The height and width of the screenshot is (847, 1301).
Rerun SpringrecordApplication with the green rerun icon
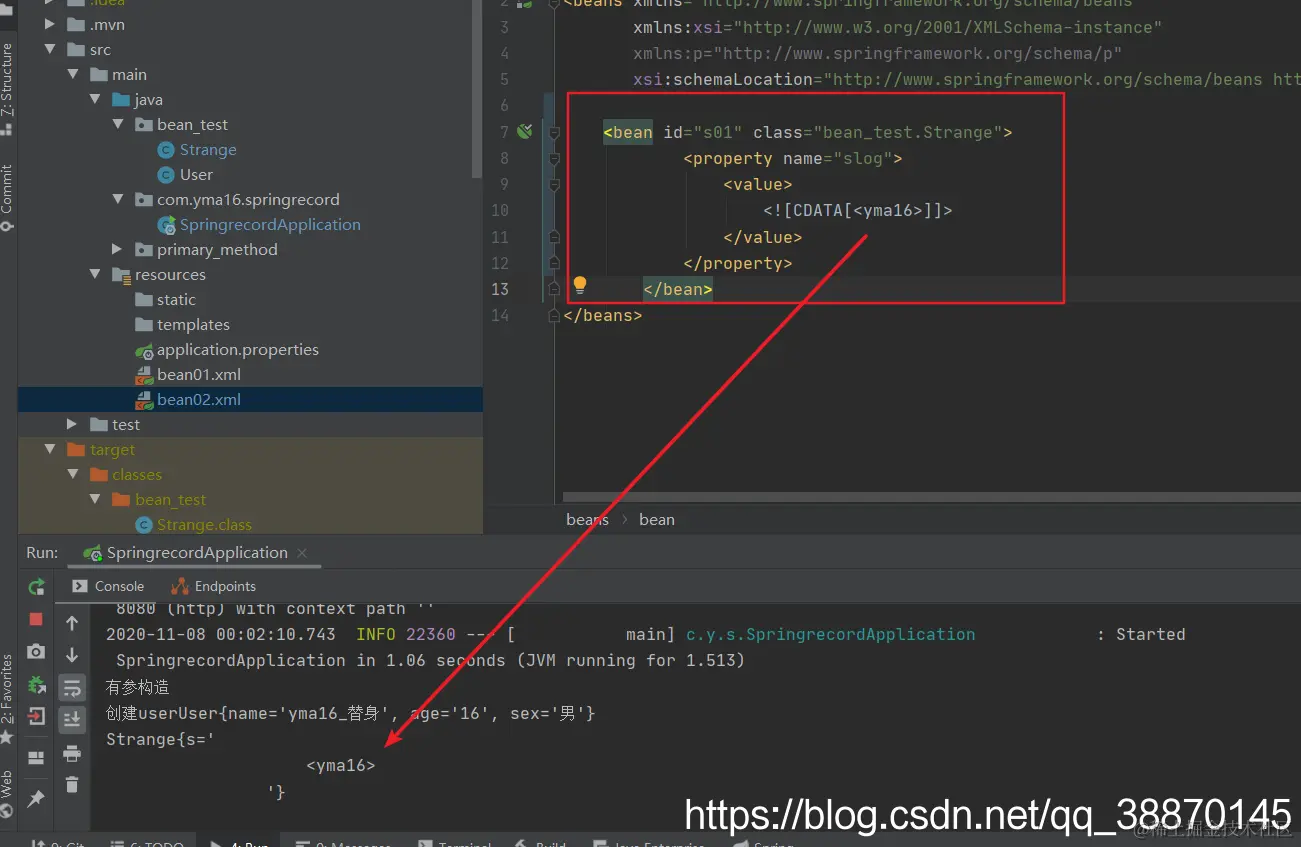coord(36,587)
